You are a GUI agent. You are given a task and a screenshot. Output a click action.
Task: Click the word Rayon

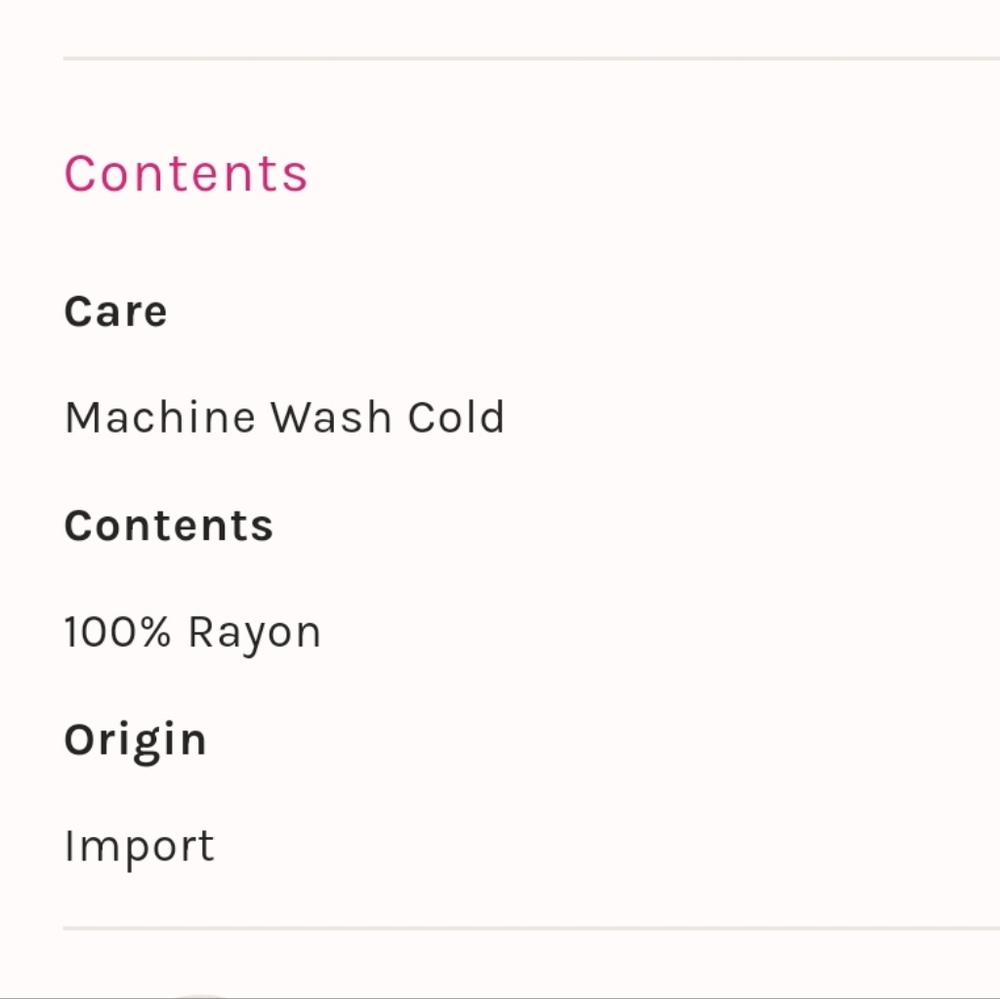coord(254,632)
